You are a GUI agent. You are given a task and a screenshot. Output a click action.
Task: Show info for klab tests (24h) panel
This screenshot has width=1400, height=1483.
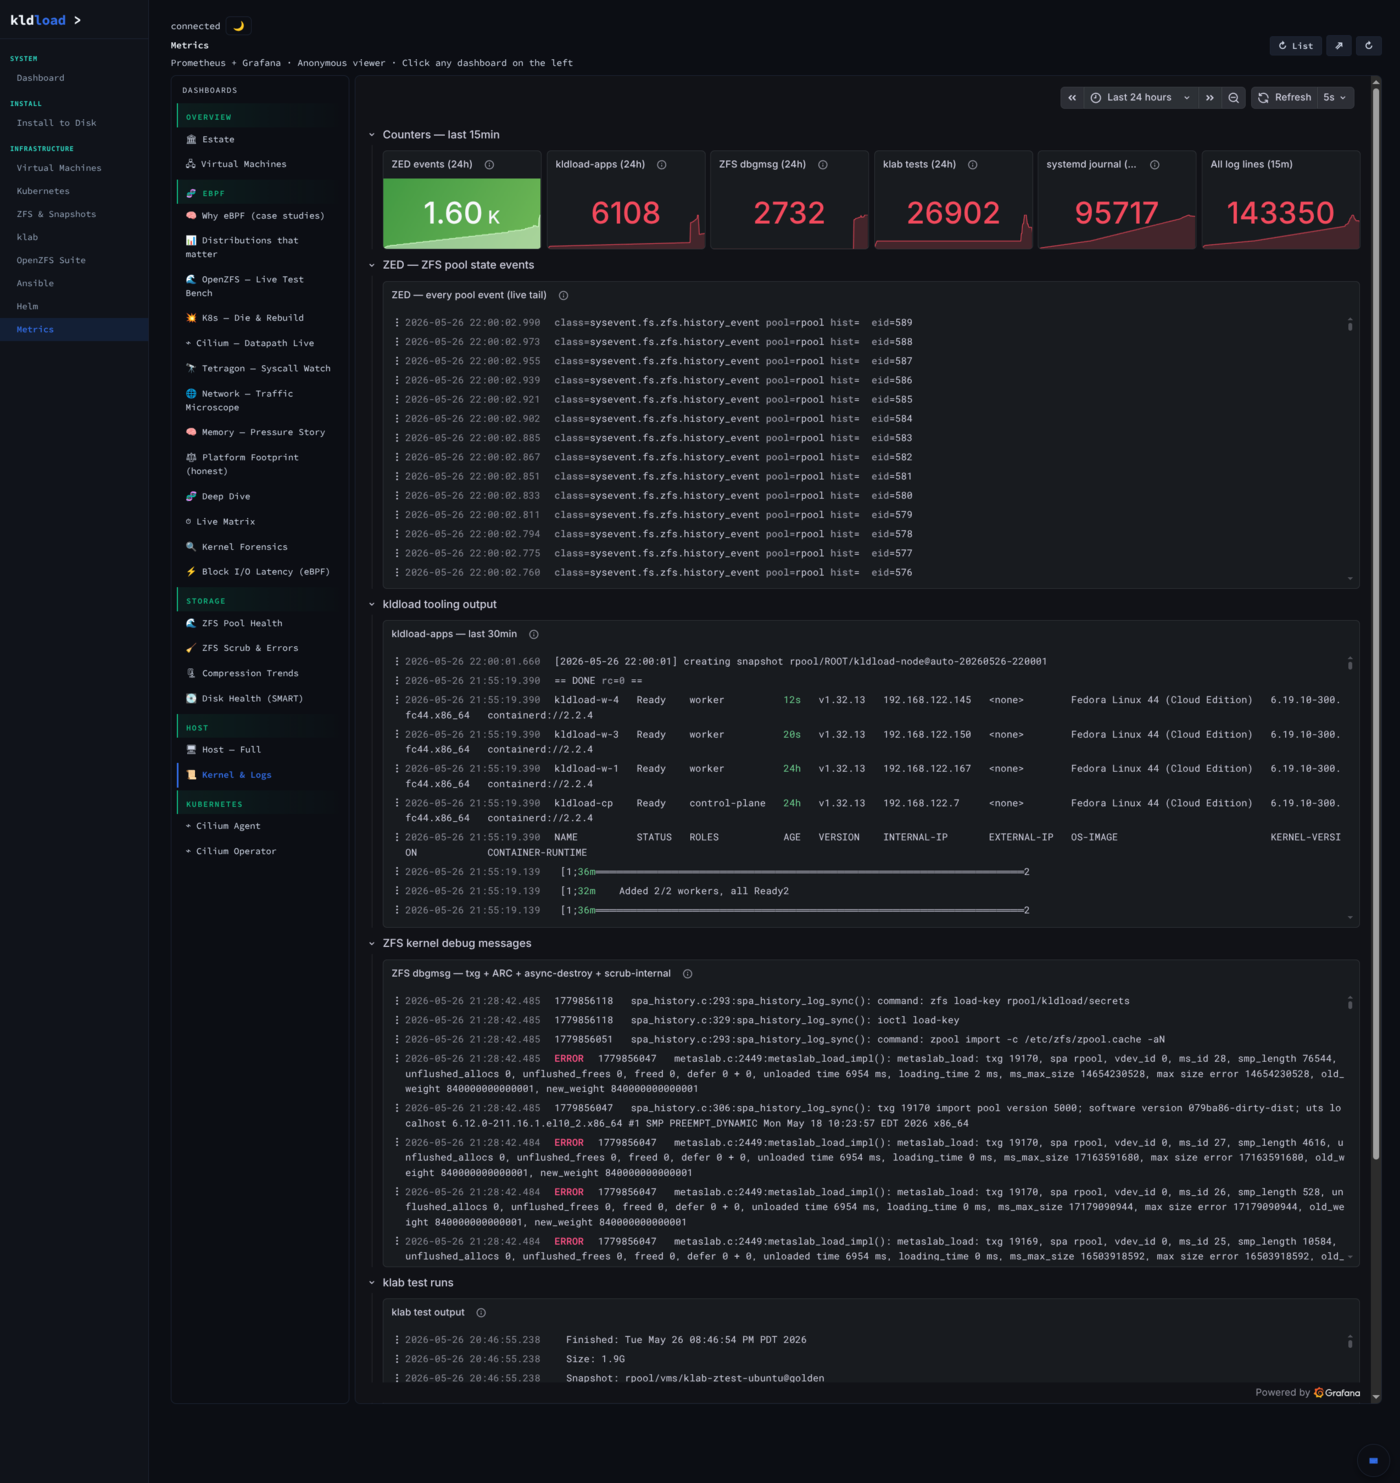click(x=972, y=165)
